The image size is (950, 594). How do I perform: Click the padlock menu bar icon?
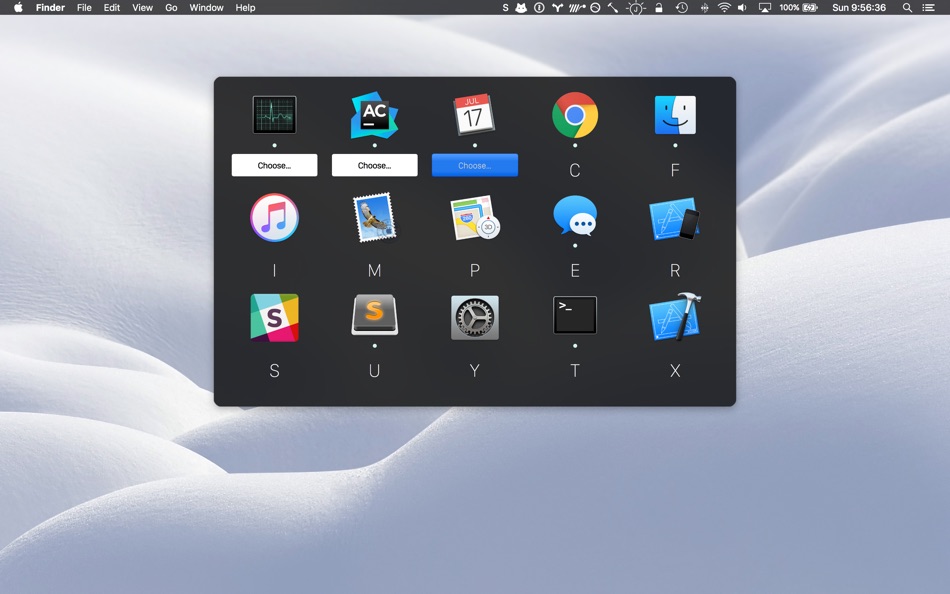(x=659, y=7)
